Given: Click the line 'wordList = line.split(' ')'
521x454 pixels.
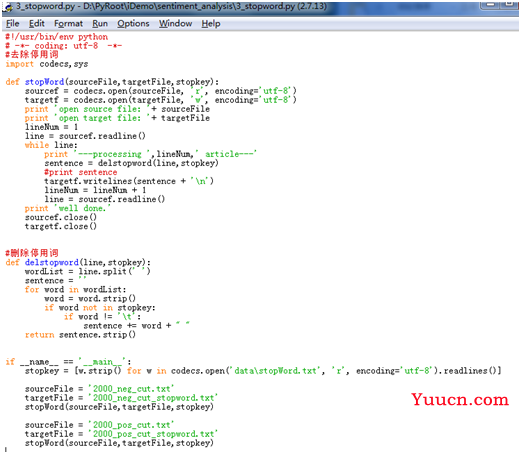Looking at the screenshot, I should (x=88, y=271).
